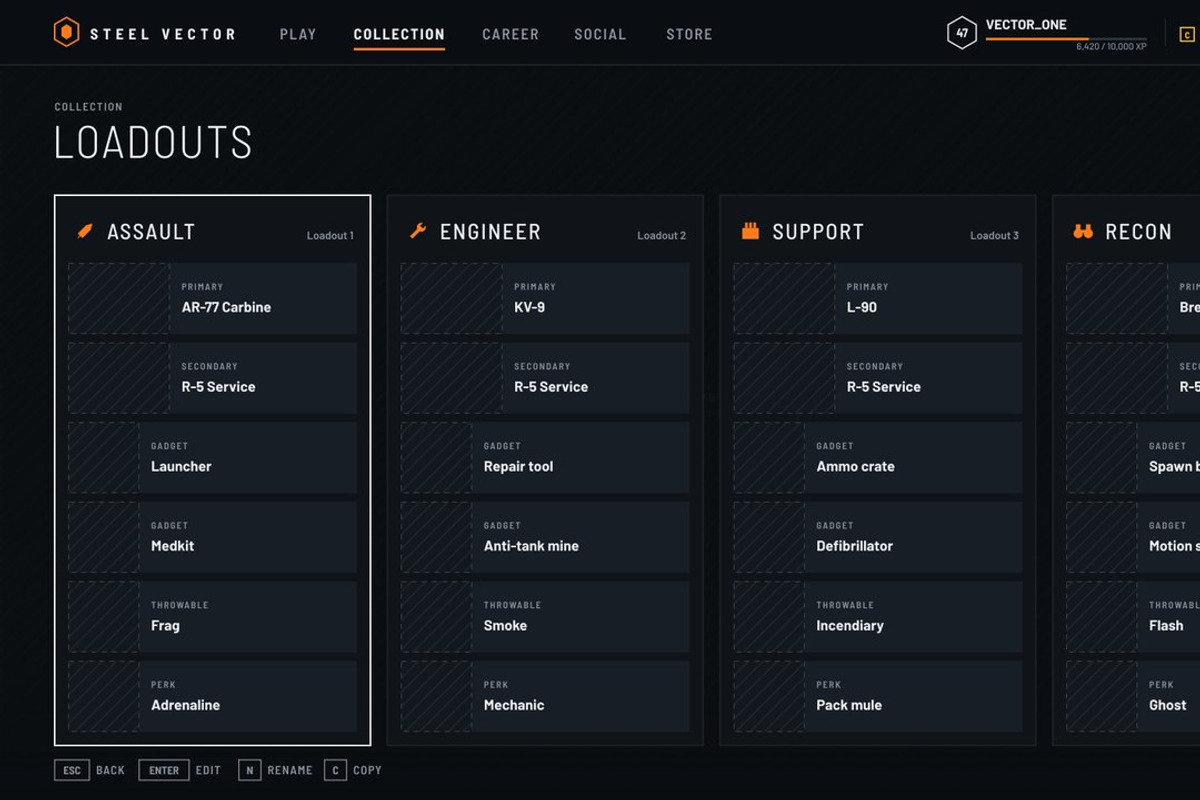The width and height of the screenshot is (1200, 800).
Task: Select the Smoke throwable slot
Action: click(x=545, y=617)
